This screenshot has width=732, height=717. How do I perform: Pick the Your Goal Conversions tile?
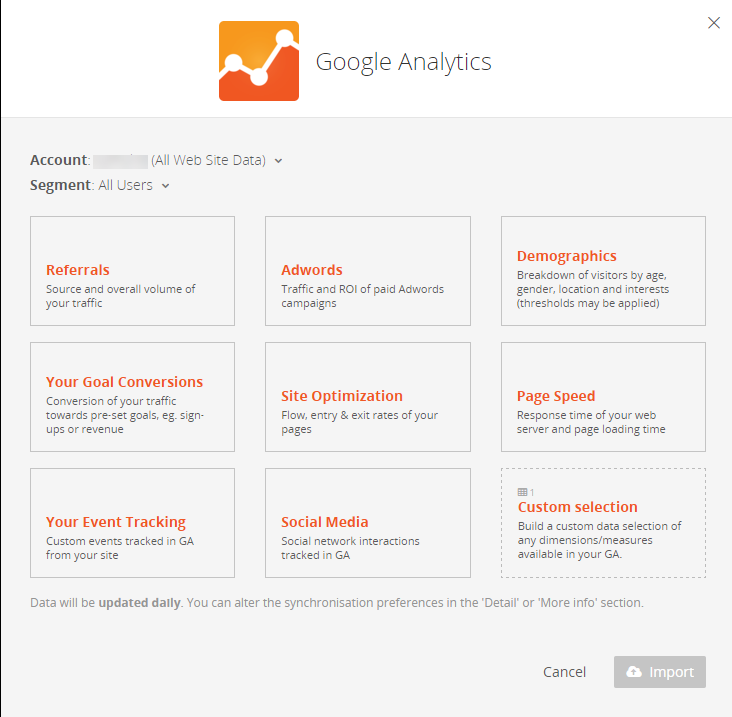click(132, 397)
